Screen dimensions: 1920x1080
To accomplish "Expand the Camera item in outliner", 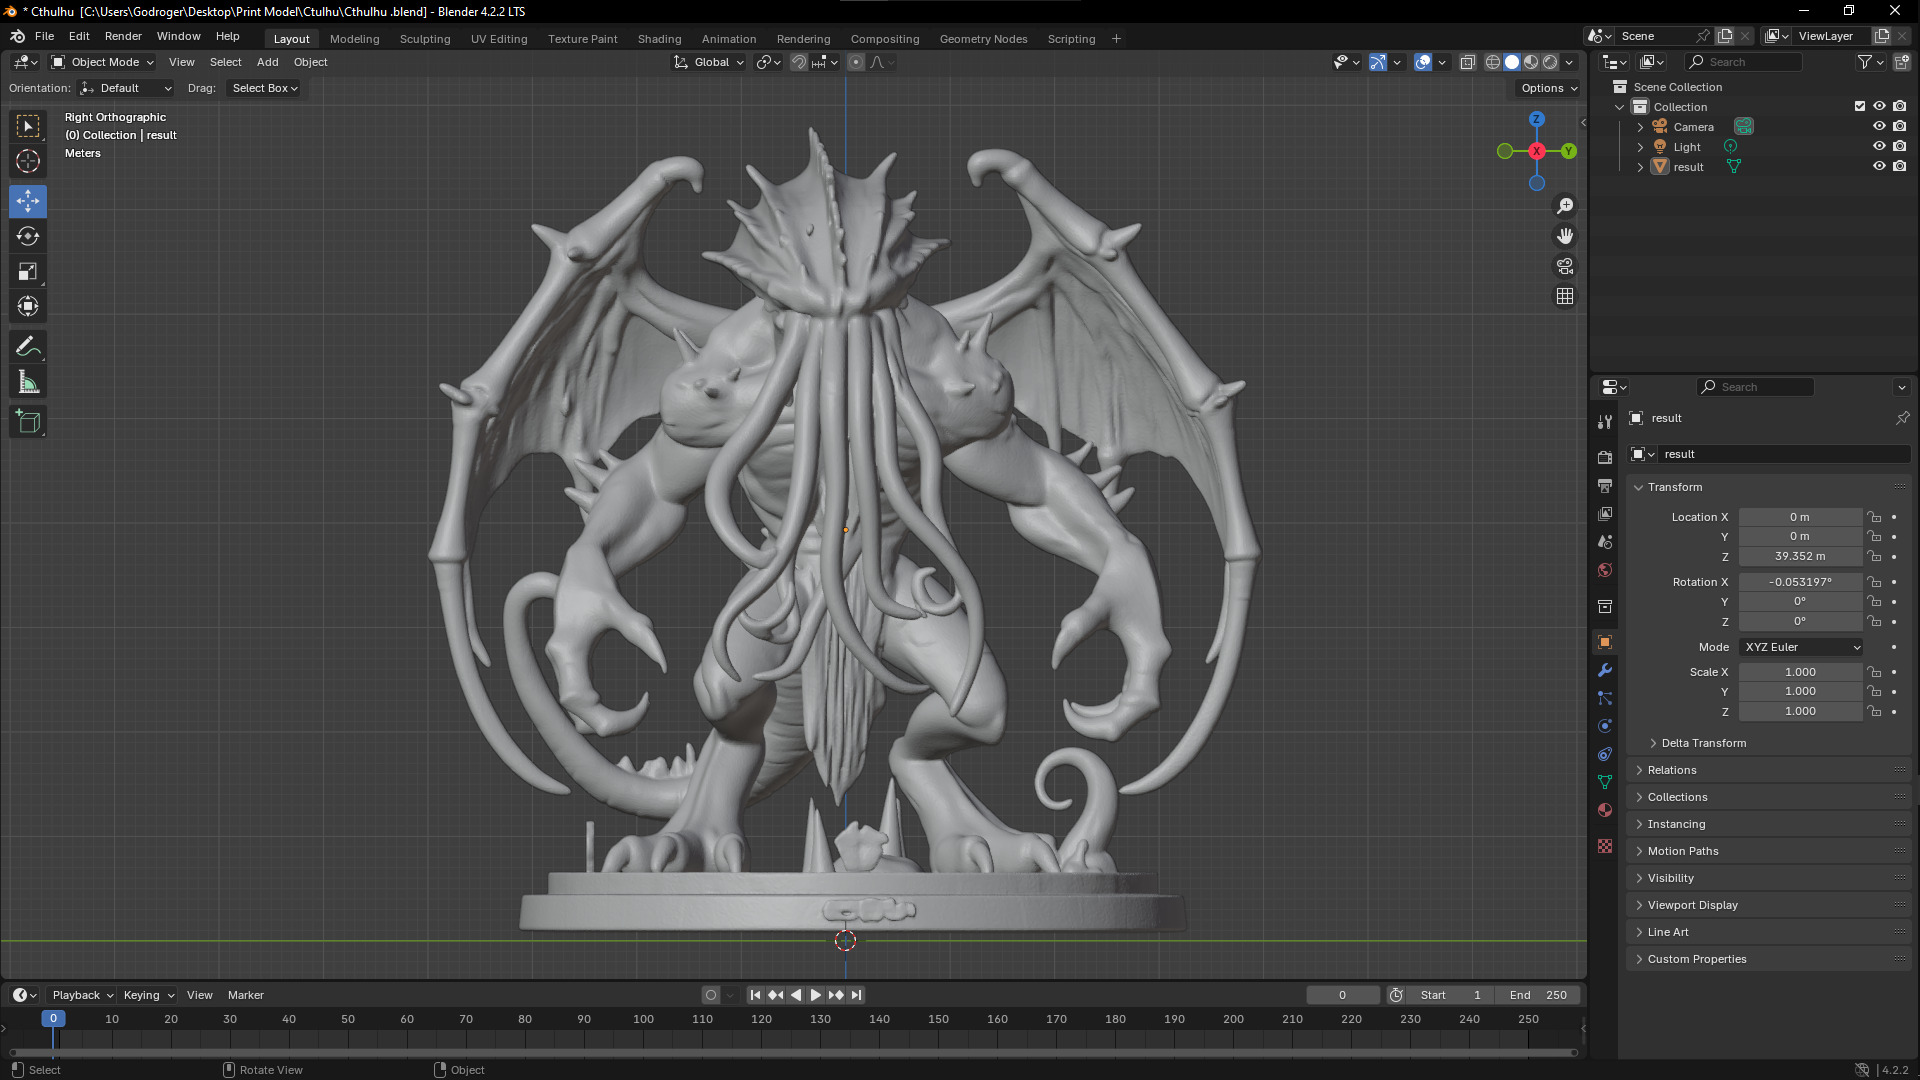I will [1640, 127].
